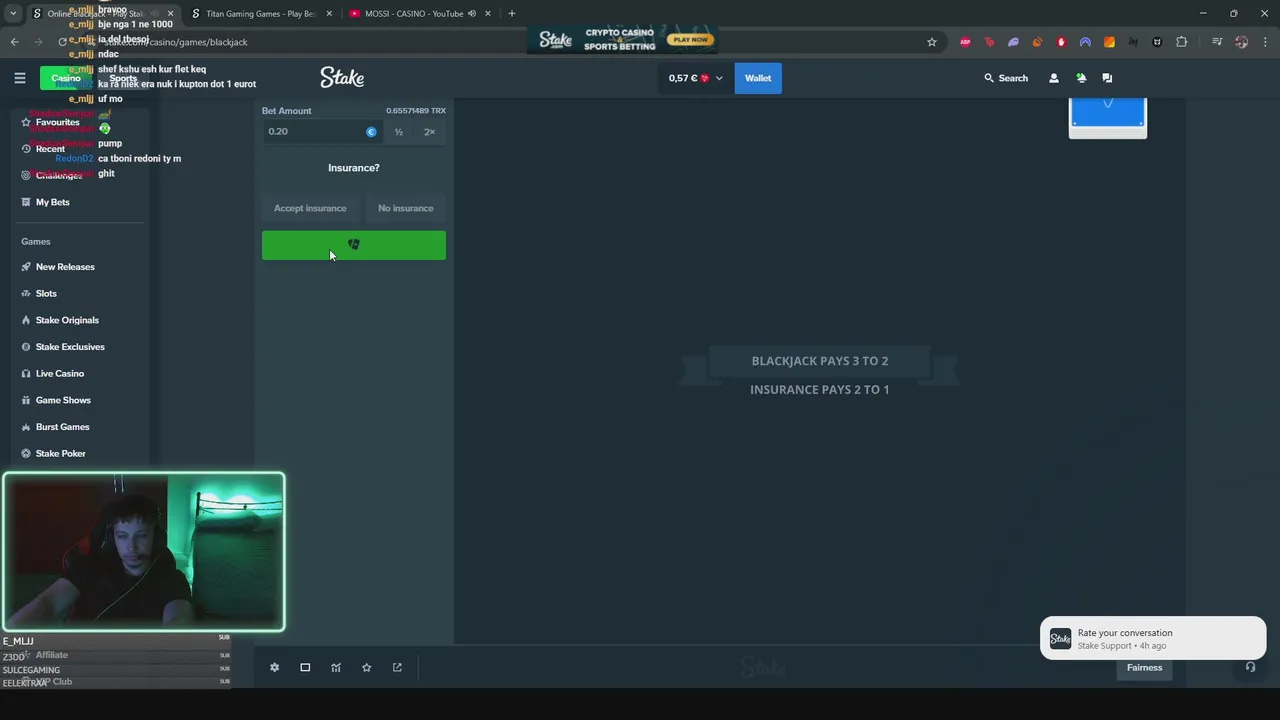Open the user profile icon
Screen dimensions: 1280x720
(x=1053, y=78)
